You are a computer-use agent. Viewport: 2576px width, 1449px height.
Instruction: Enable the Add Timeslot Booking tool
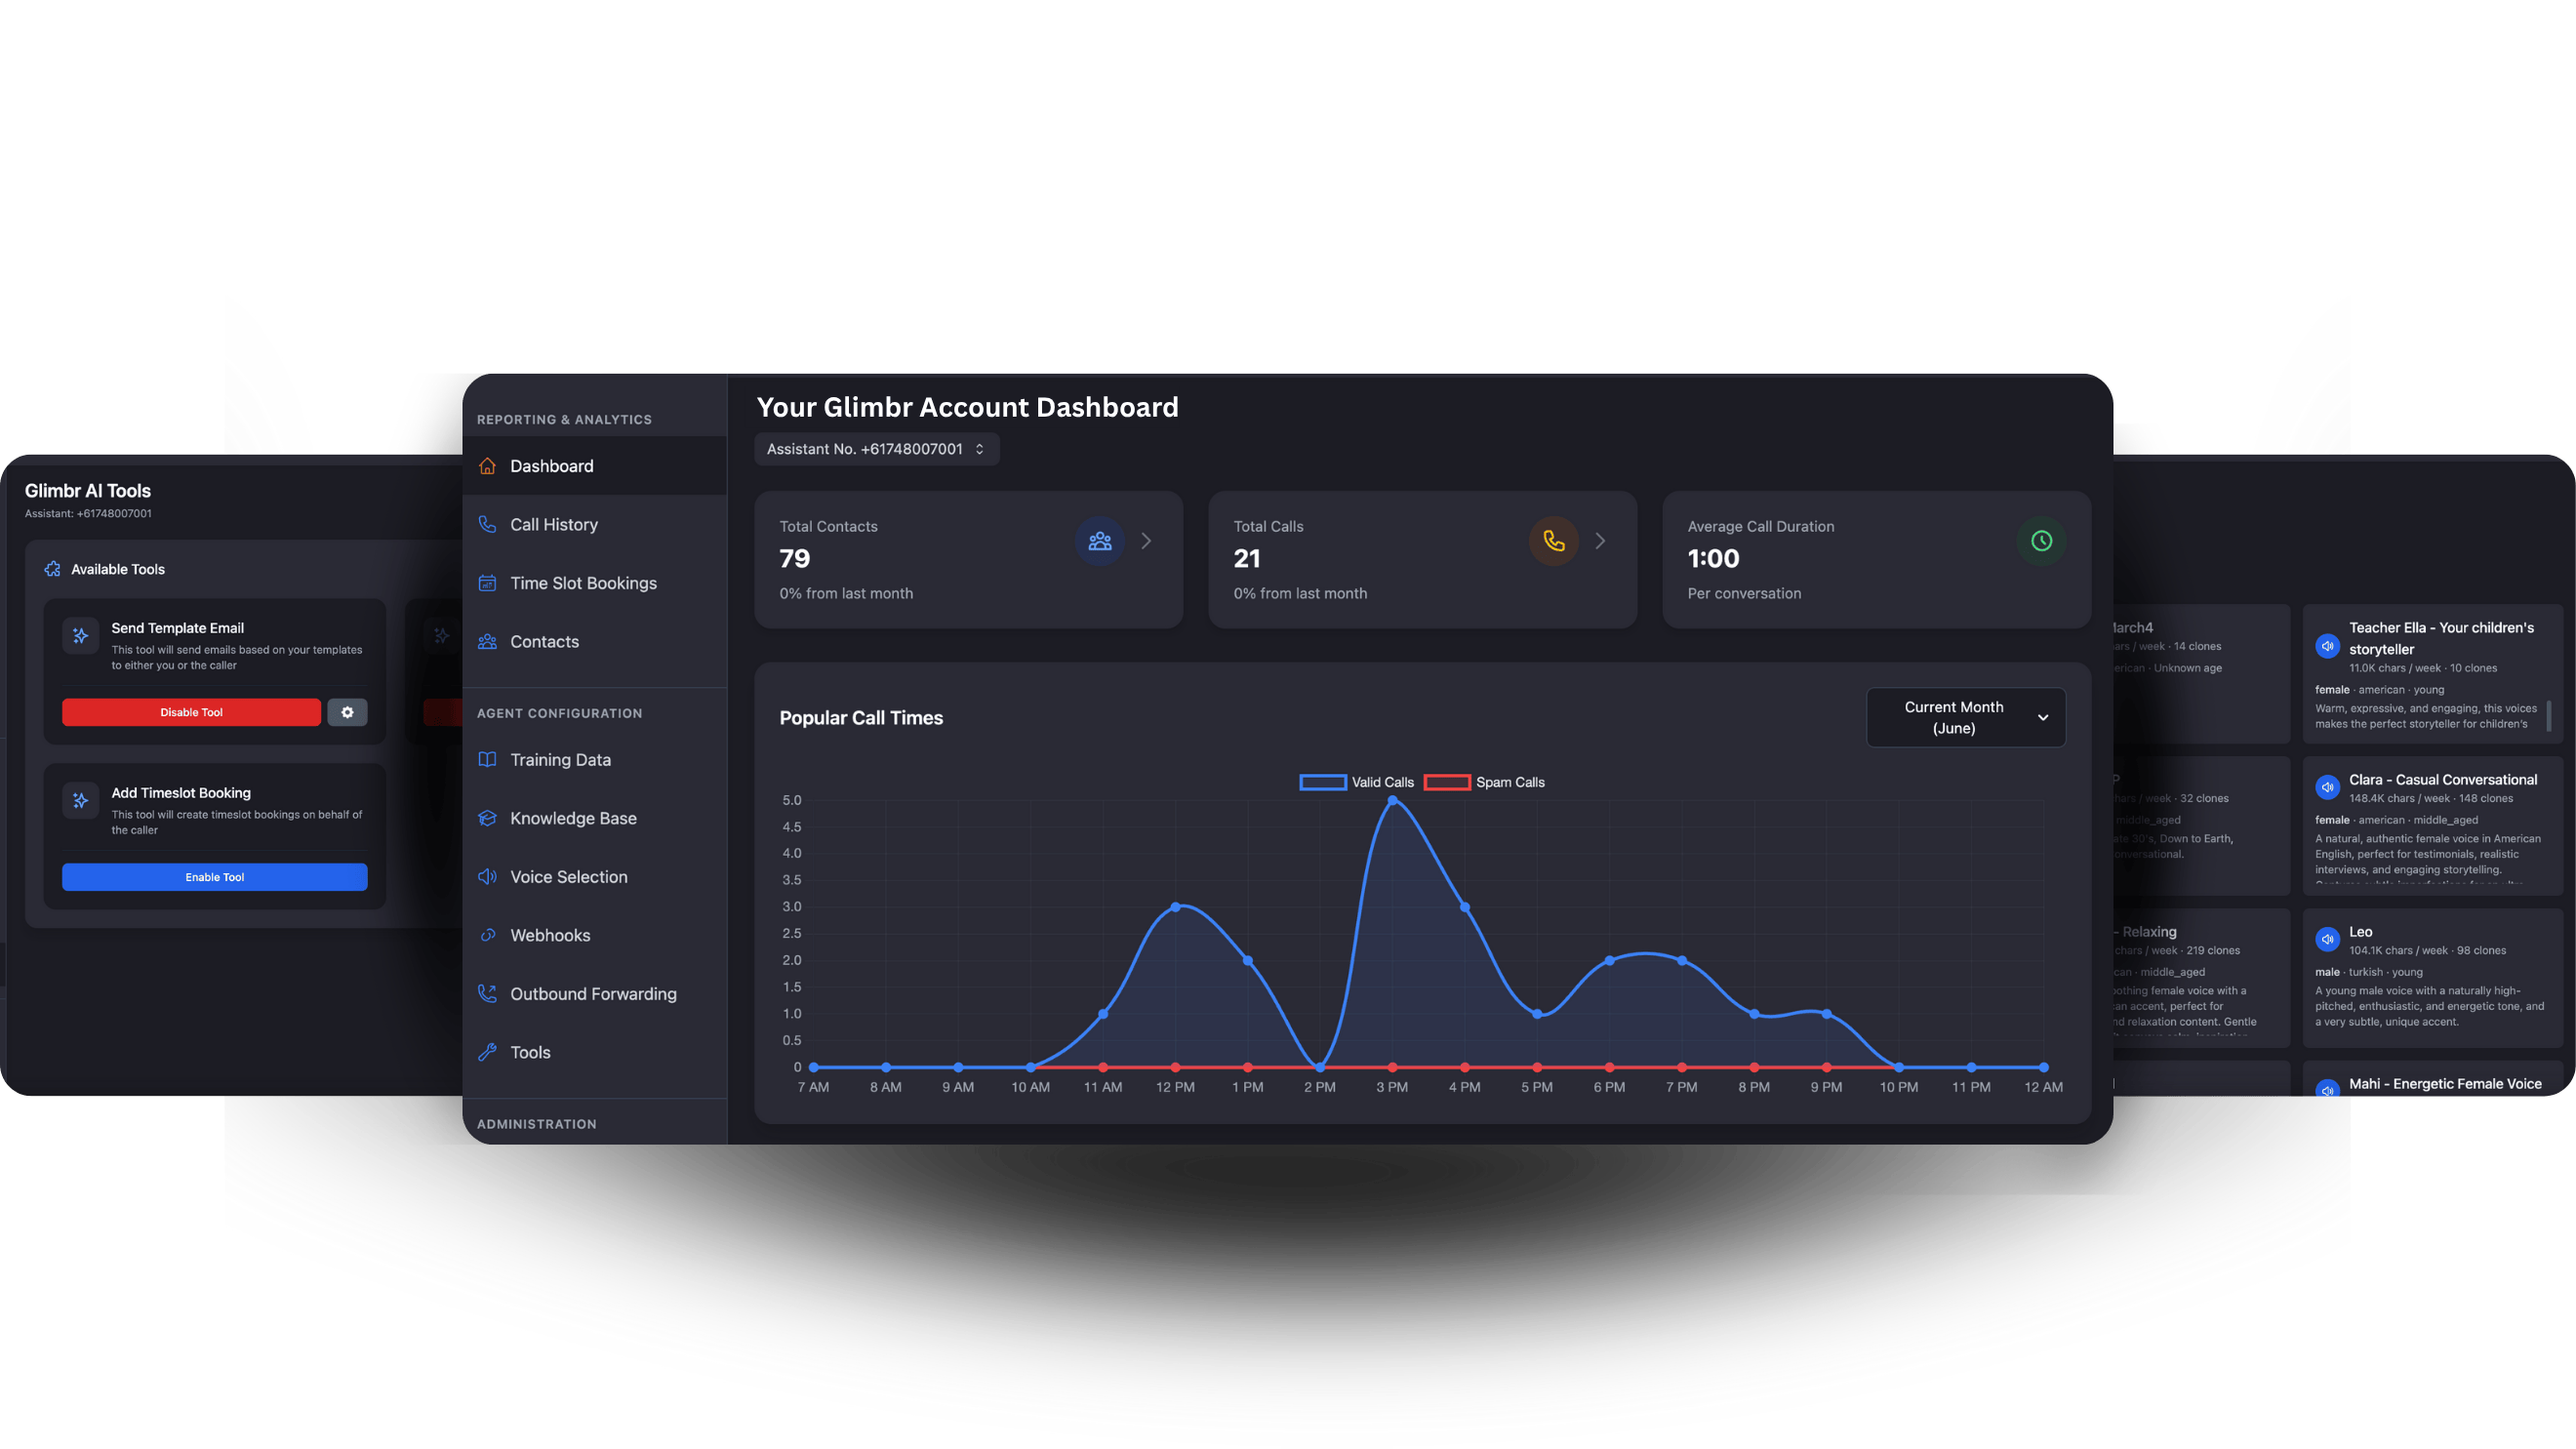tap(214, 877)
